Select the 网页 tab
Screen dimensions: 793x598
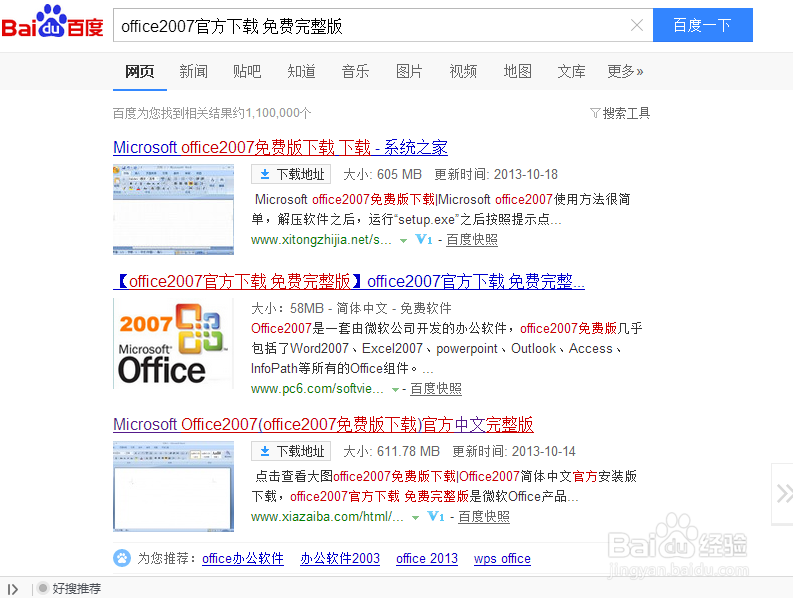tap(140, 71)
